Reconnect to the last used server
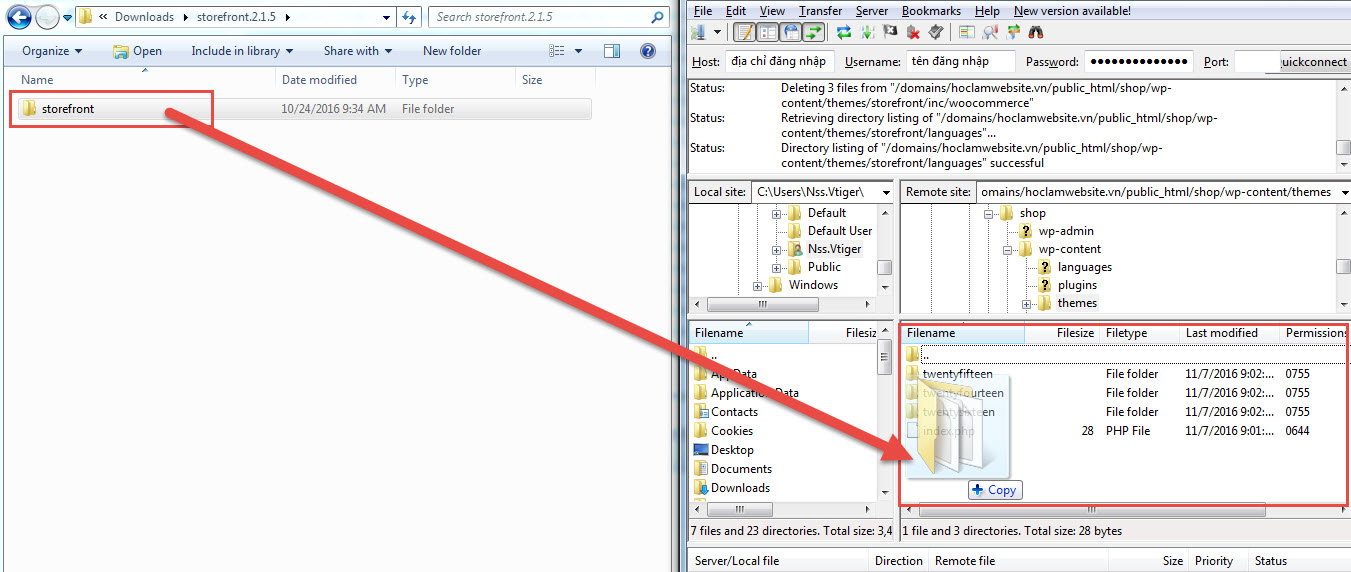 [x=935, y=32]
